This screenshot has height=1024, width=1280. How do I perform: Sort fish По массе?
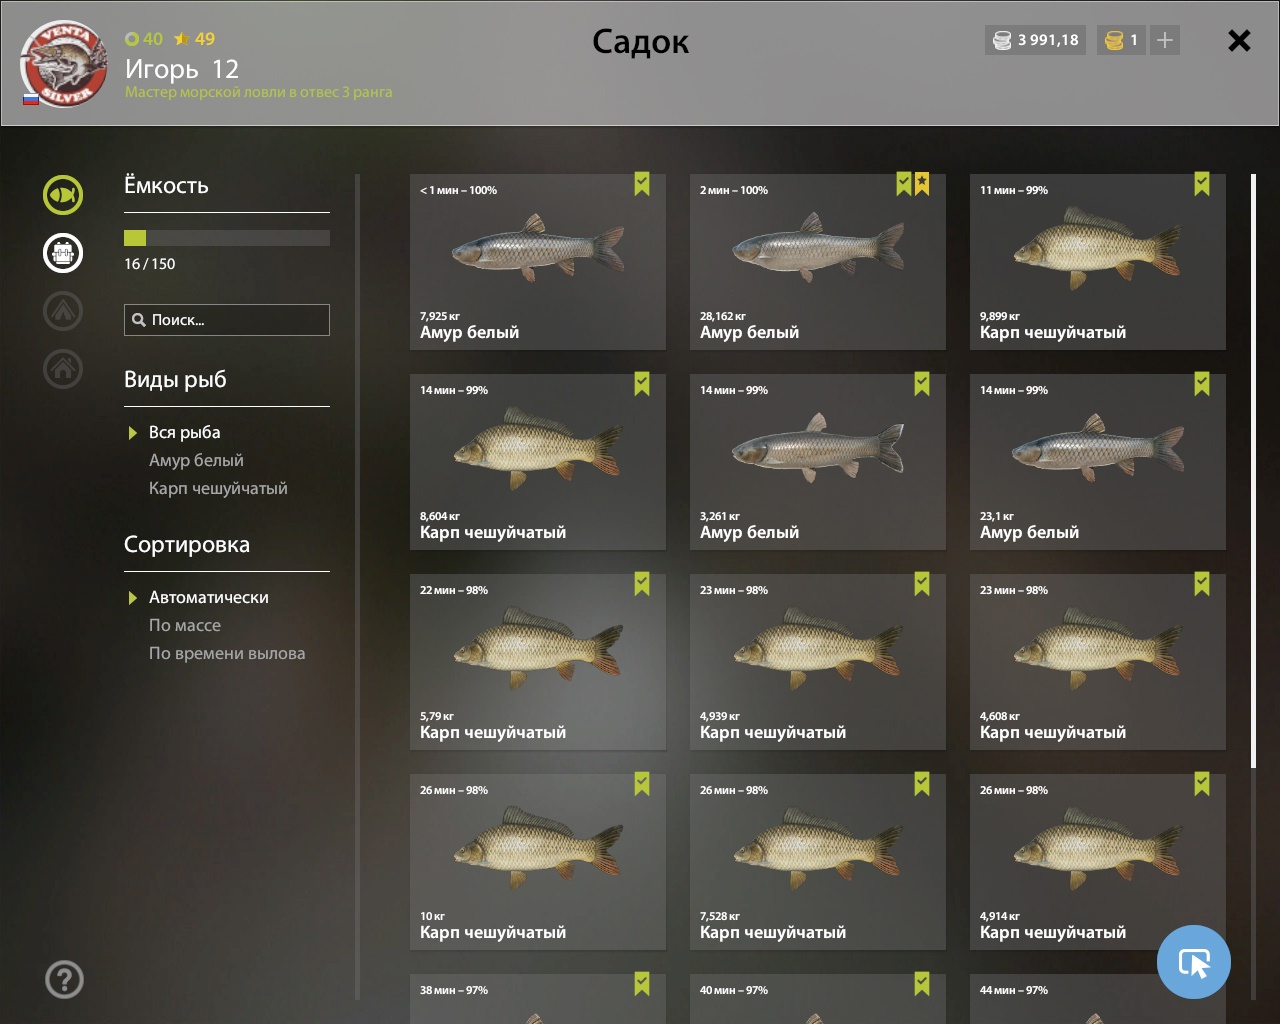[185, 625]
